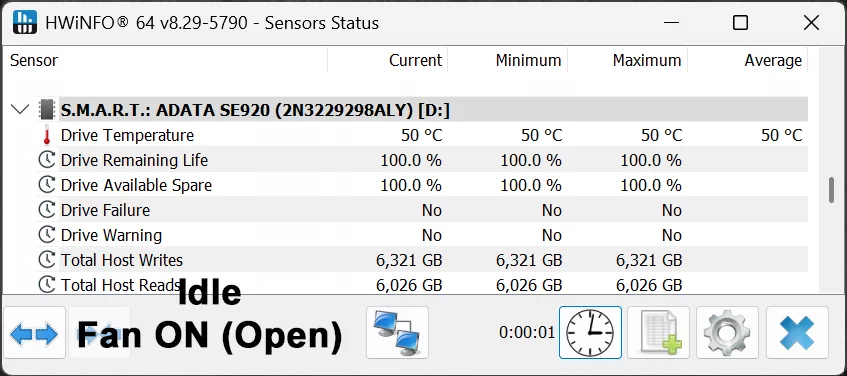This screenshot has height=376, width=847.
Task: Click the Total Host Writes clock icon
Action: (47, 260)
